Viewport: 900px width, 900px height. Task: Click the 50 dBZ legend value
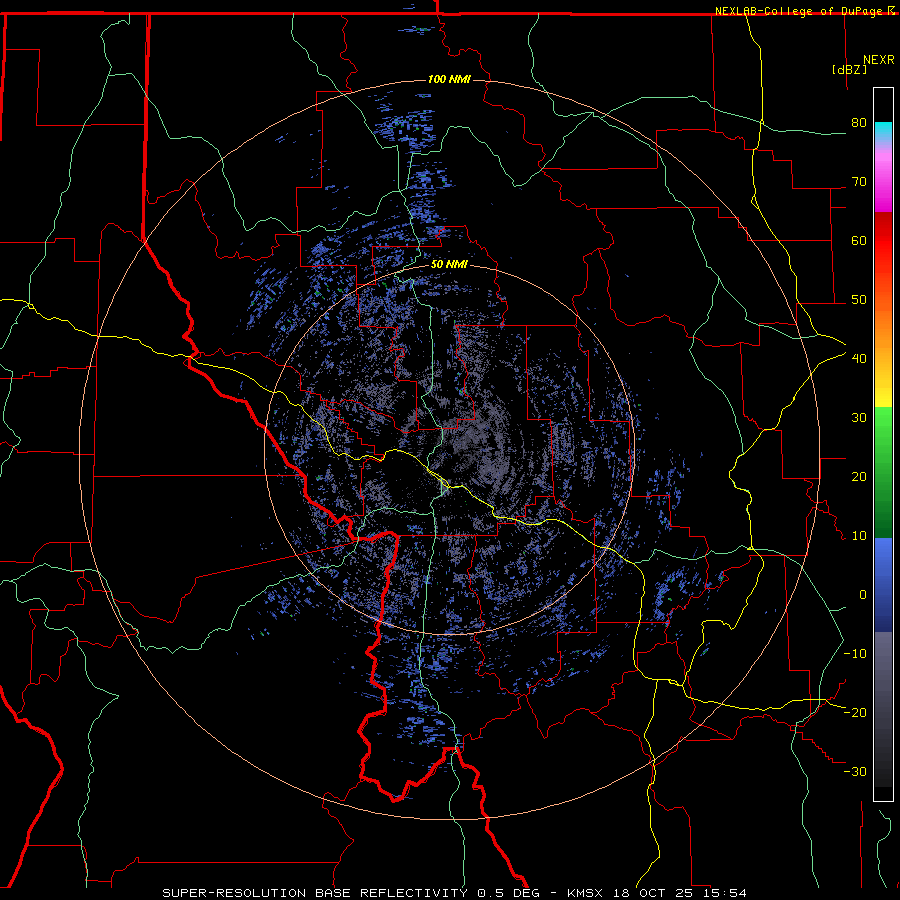[859, 300]
